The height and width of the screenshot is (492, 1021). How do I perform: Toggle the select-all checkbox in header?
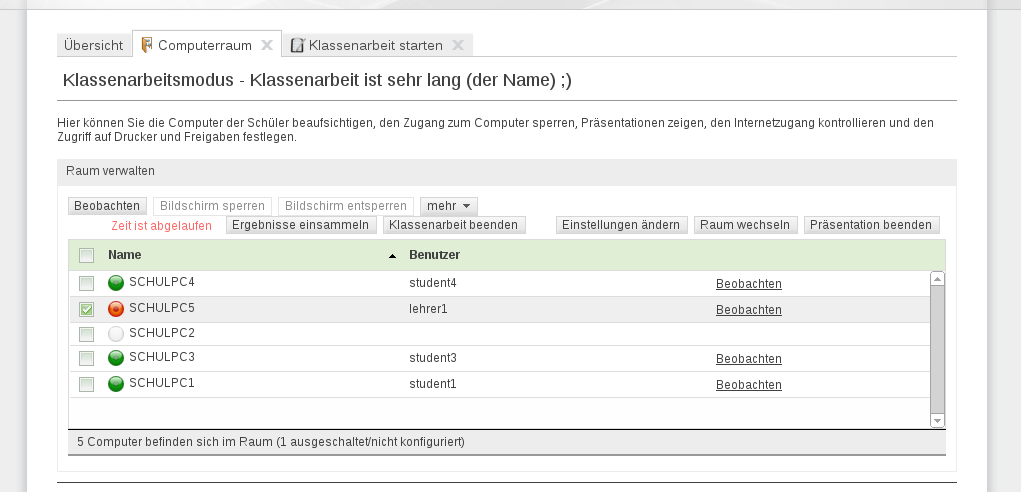pyautogui.click(x=87, y=255)
